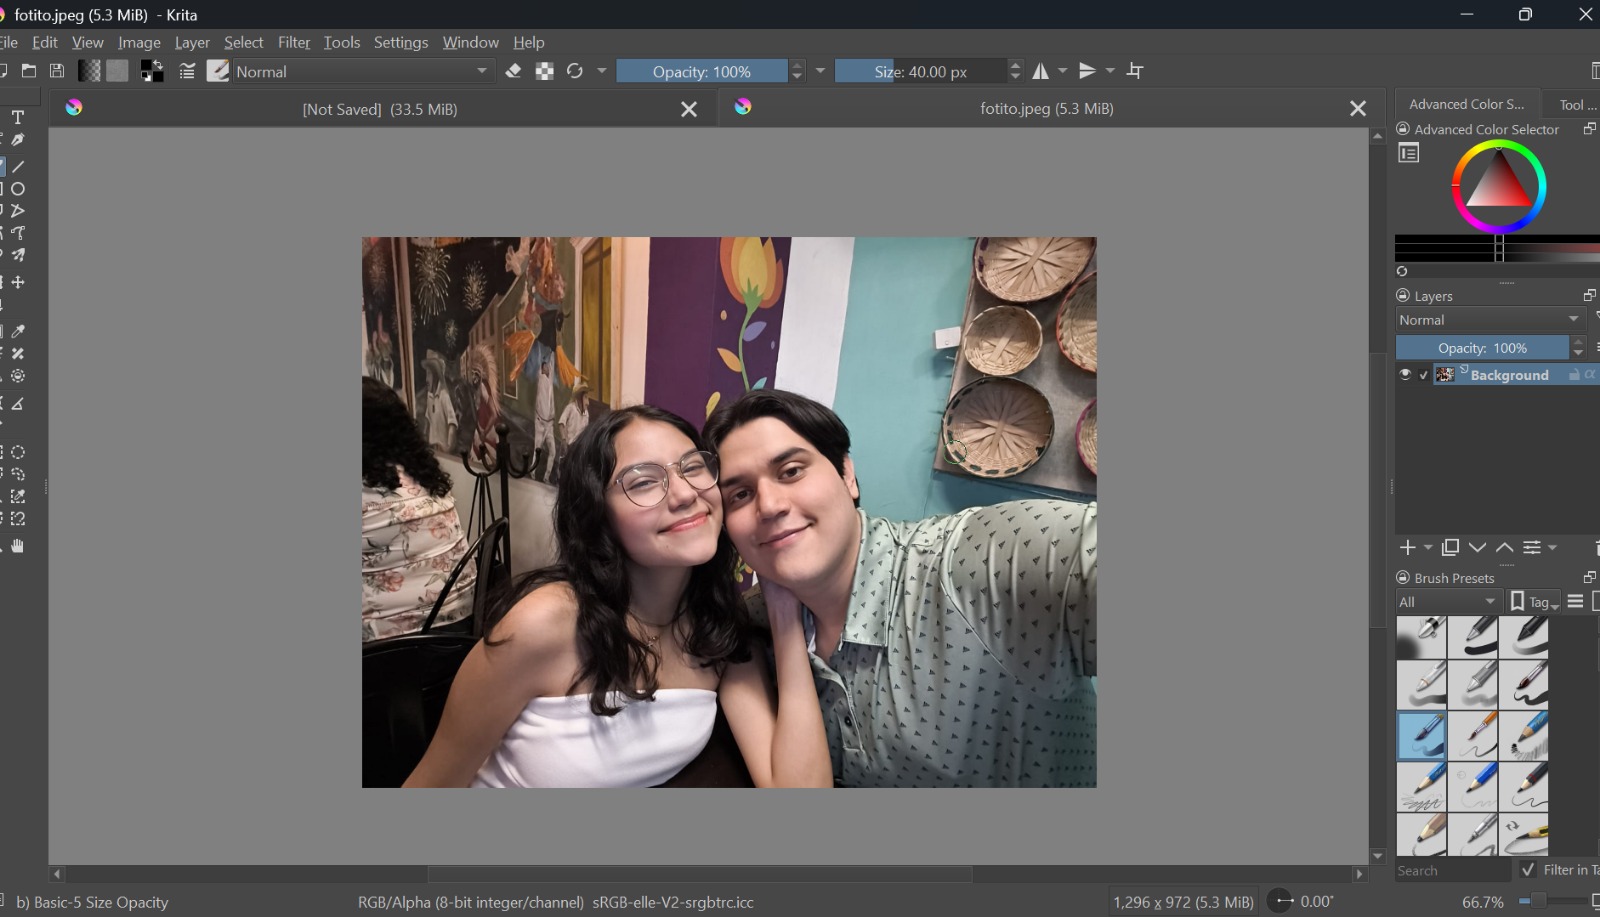Expand the brush Blending Mode selector labeled Normal

[x=360, y=71]
